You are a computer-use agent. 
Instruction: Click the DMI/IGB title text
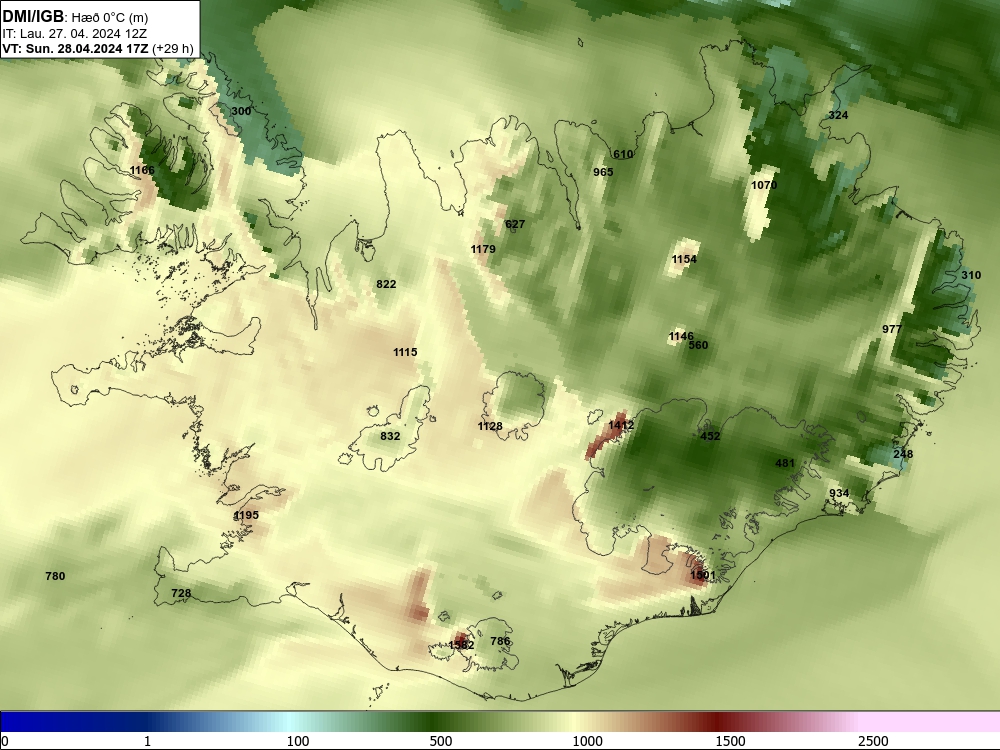[33, 17]
